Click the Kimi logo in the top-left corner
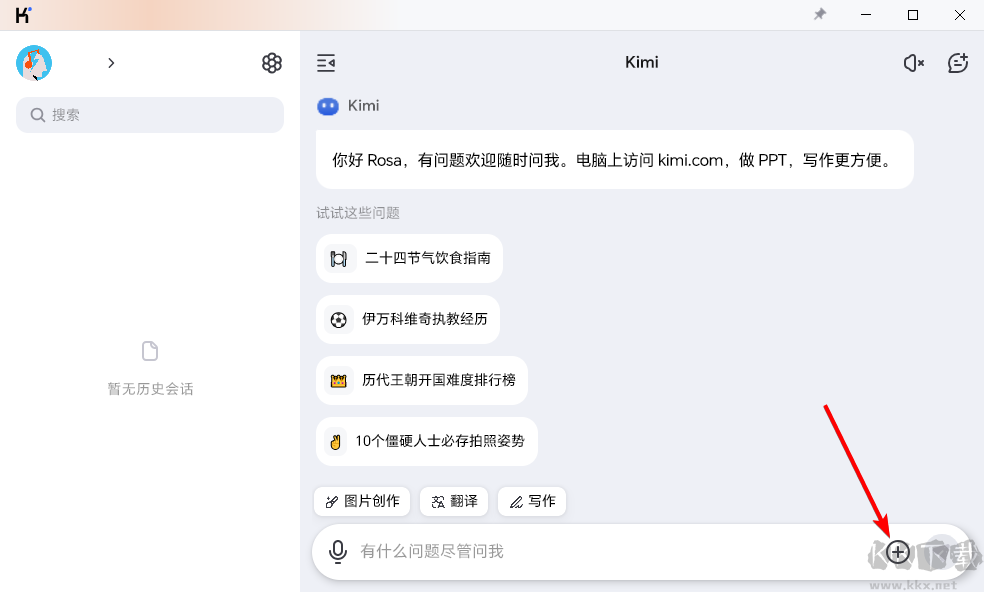Viewport: 984px width, 592px height. click(x=20, y=14)
